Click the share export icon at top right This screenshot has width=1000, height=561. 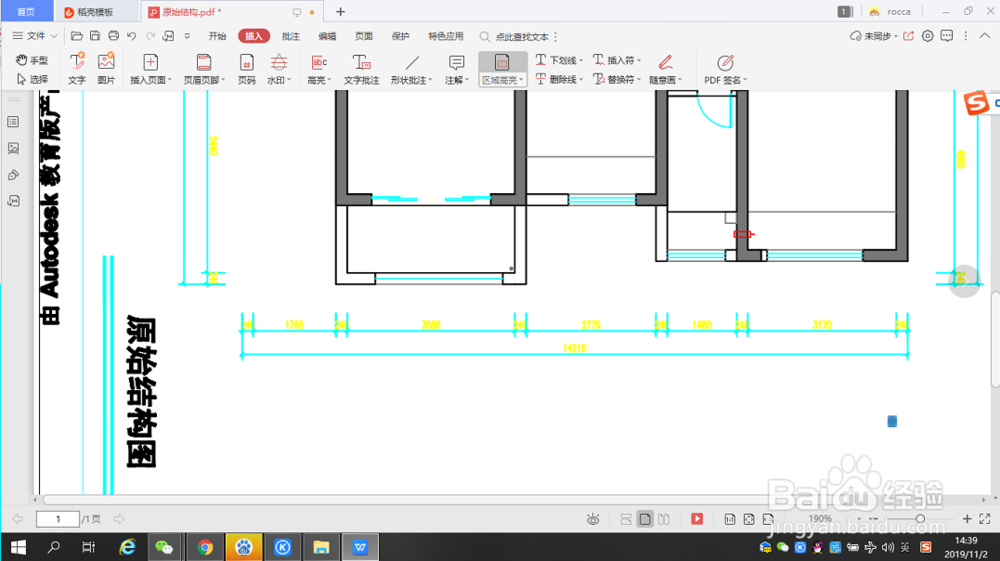coord(909,36)
